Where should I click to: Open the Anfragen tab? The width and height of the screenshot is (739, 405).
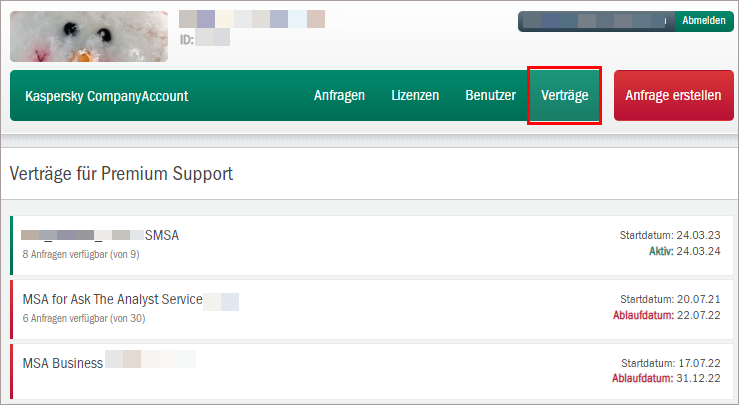(339, 96)
